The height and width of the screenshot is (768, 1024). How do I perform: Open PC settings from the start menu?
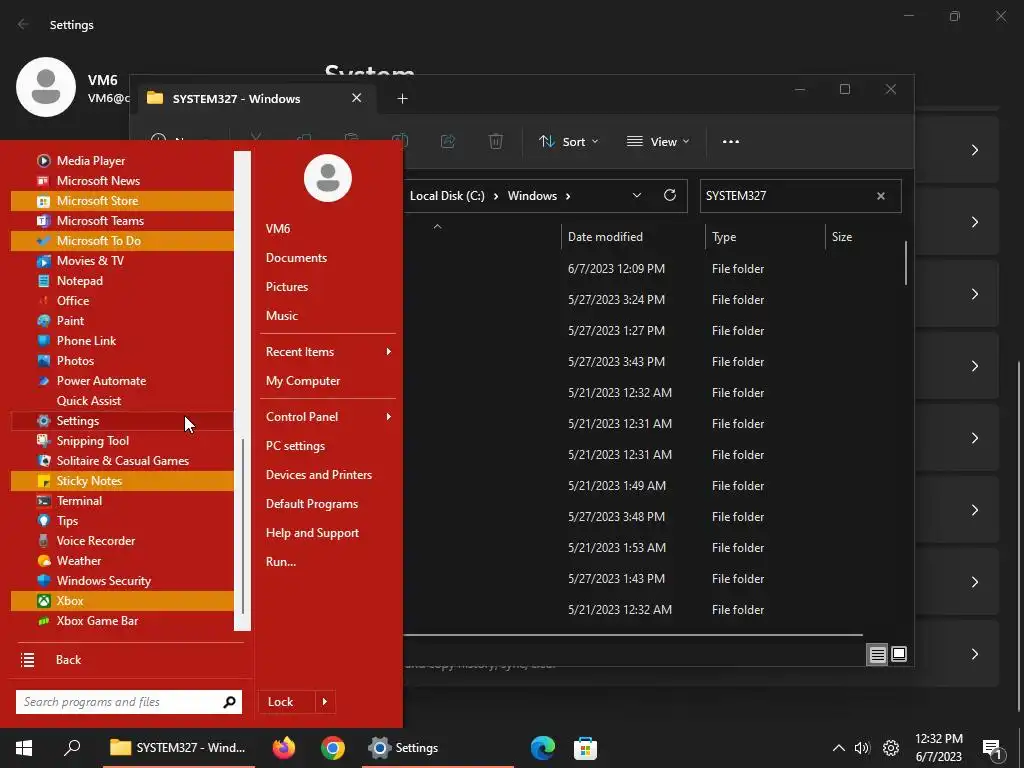coord(295,446)
